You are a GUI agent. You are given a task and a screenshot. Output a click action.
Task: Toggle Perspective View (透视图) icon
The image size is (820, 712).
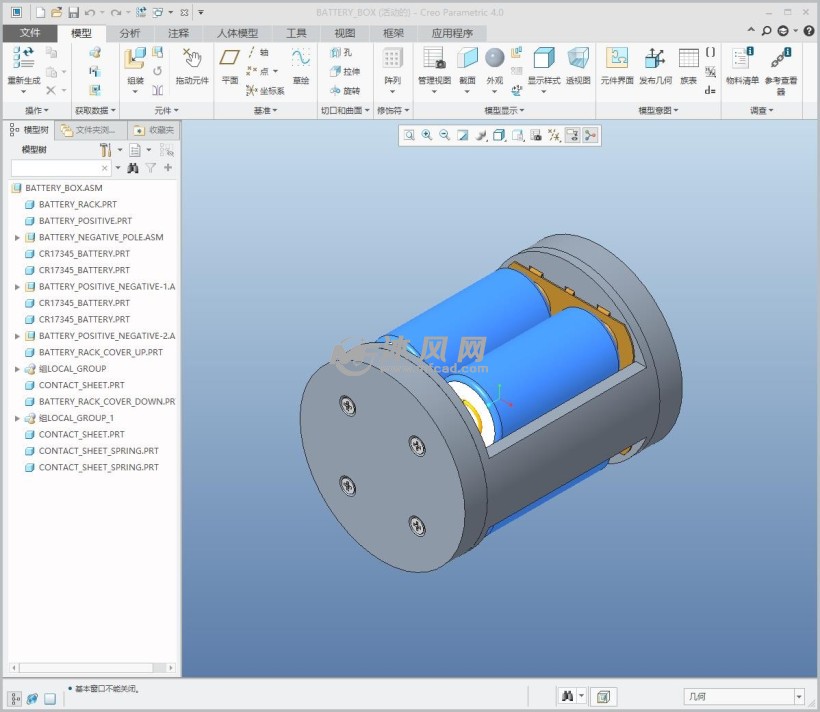point(578,58)
